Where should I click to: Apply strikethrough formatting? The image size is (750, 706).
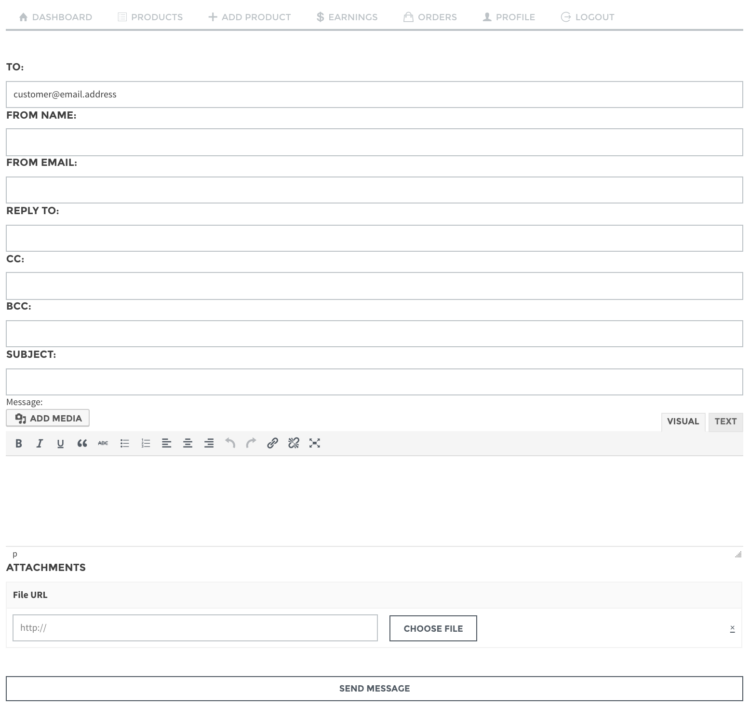[x=102, y=443]
